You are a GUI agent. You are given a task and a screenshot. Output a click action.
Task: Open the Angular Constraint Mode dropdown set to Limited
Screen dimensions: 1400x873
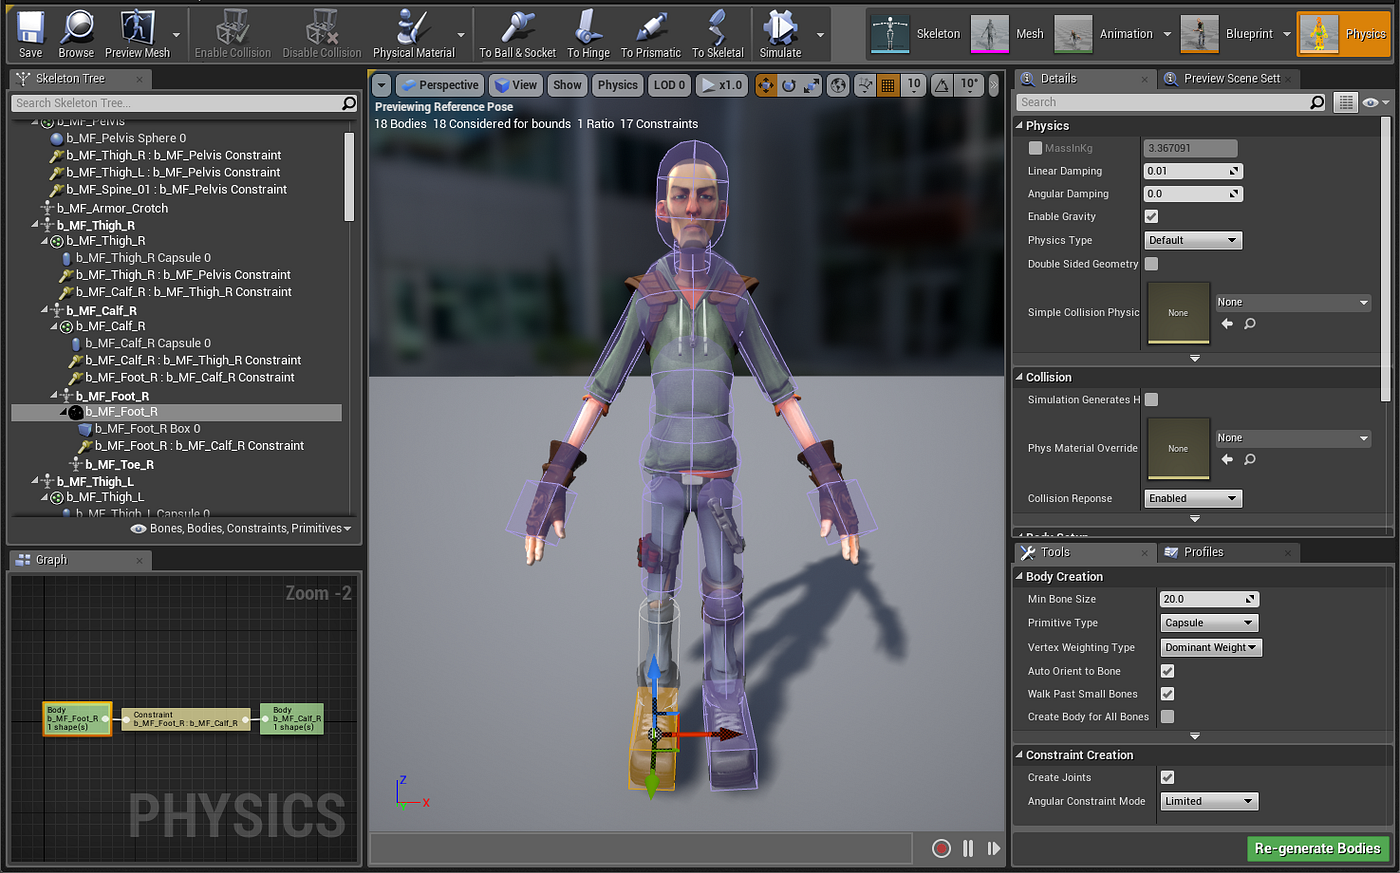coord(1209,800)
